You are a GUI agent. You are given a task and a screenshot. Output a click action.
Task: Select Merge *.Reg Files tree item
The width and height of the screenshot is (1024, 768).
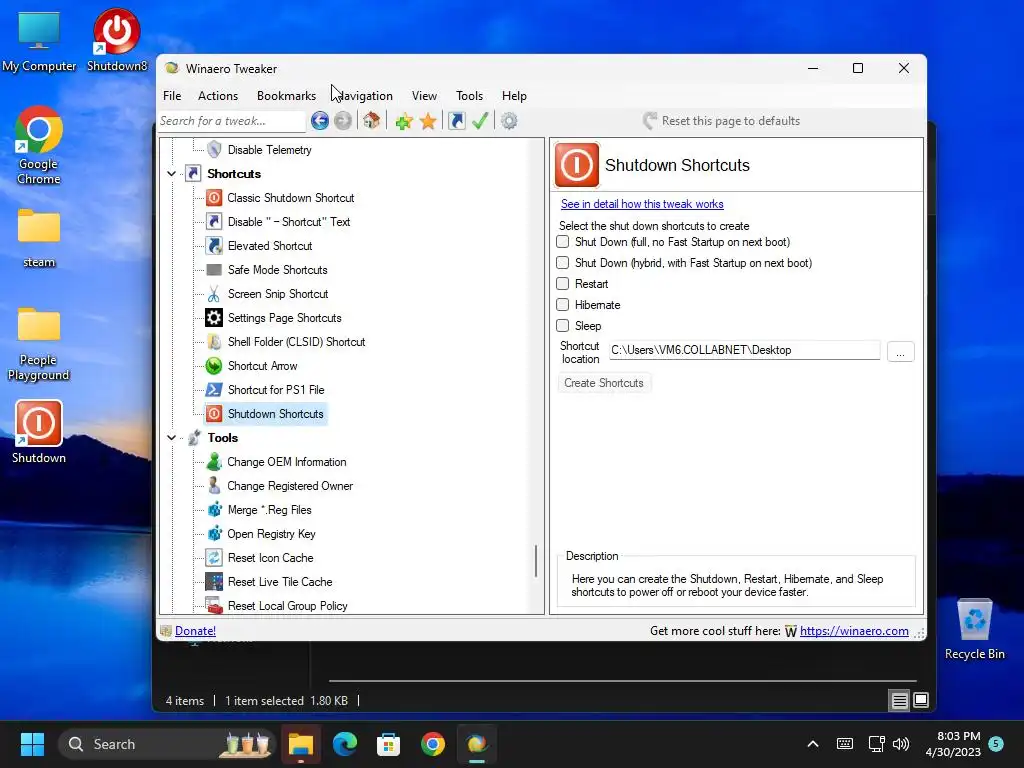pyautogui.click(x=269, y=510)
